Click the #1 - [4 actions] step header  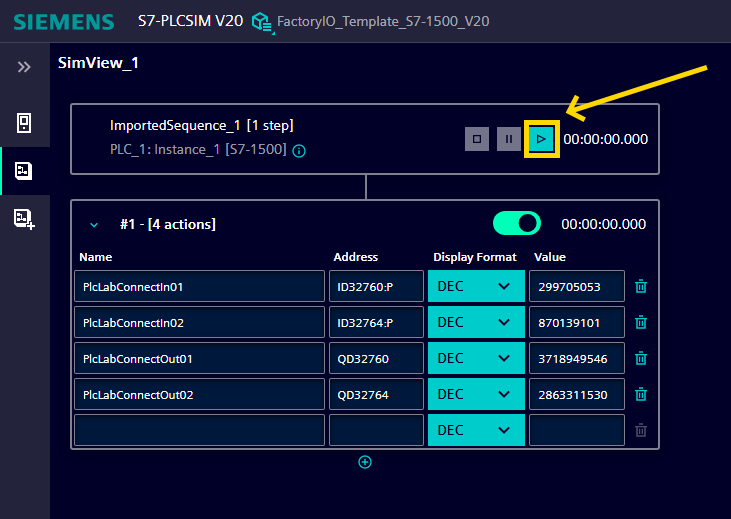(168, 225)
